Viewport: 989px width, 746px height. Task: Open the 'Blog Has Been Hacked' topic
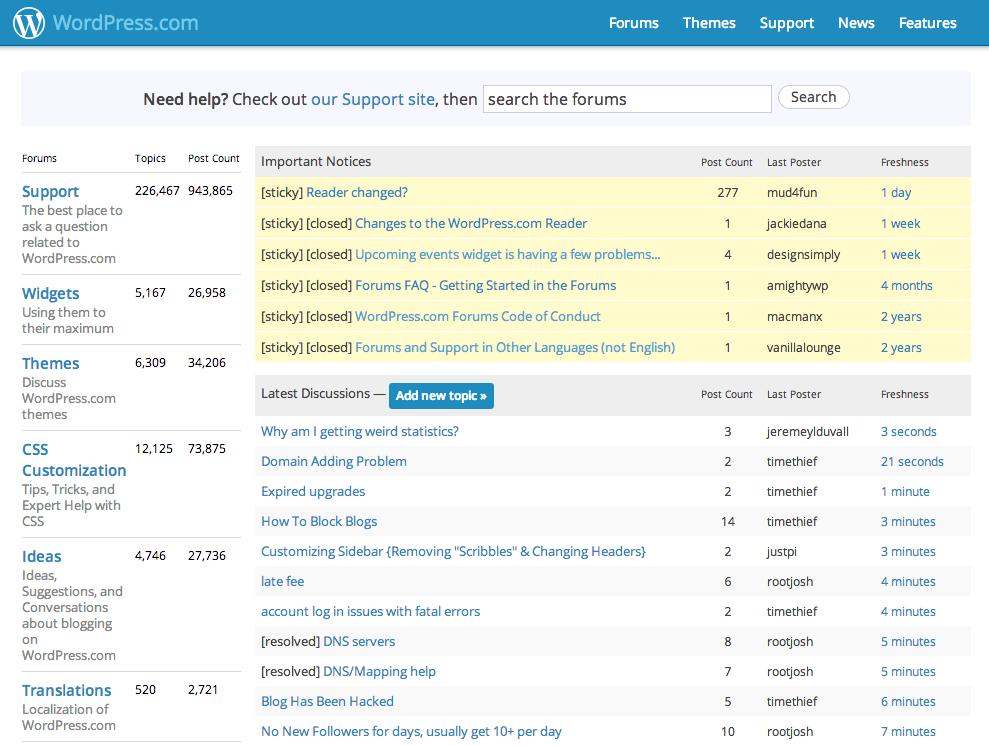point(327,701)
